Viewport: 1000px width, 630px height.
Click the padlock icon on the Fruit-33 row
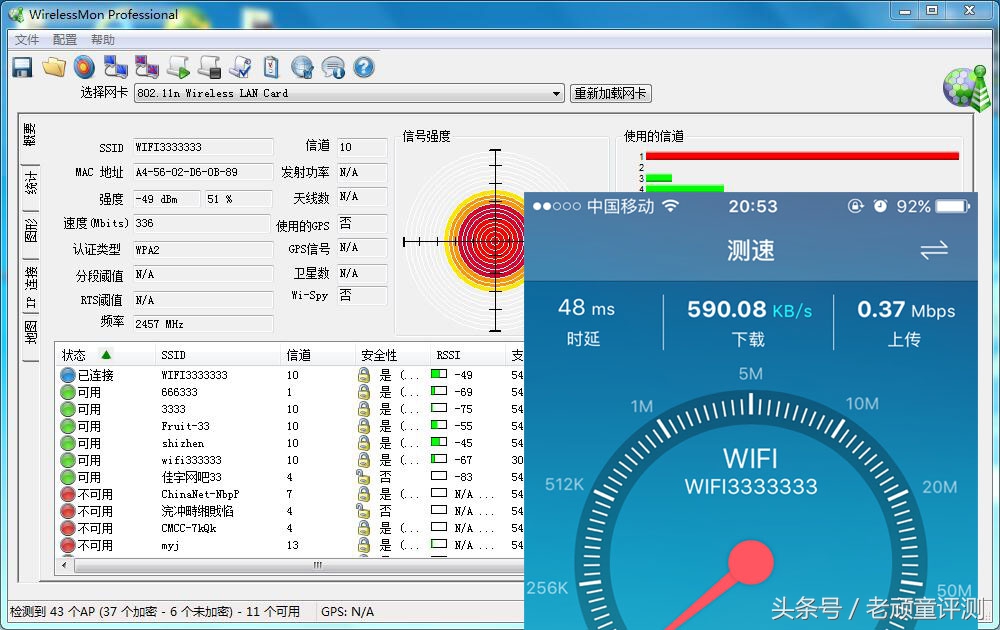pos(360,425)
